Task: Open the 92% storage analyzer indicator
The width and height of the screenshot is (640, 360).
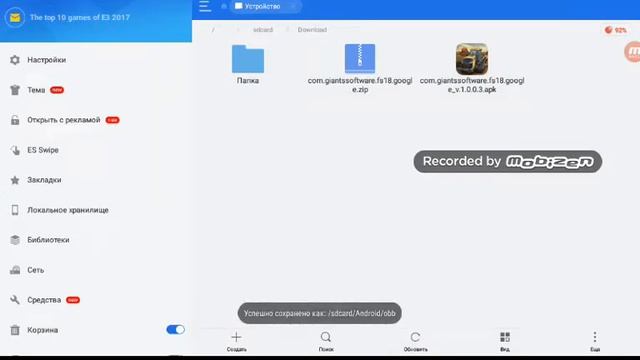Action: 616,30
